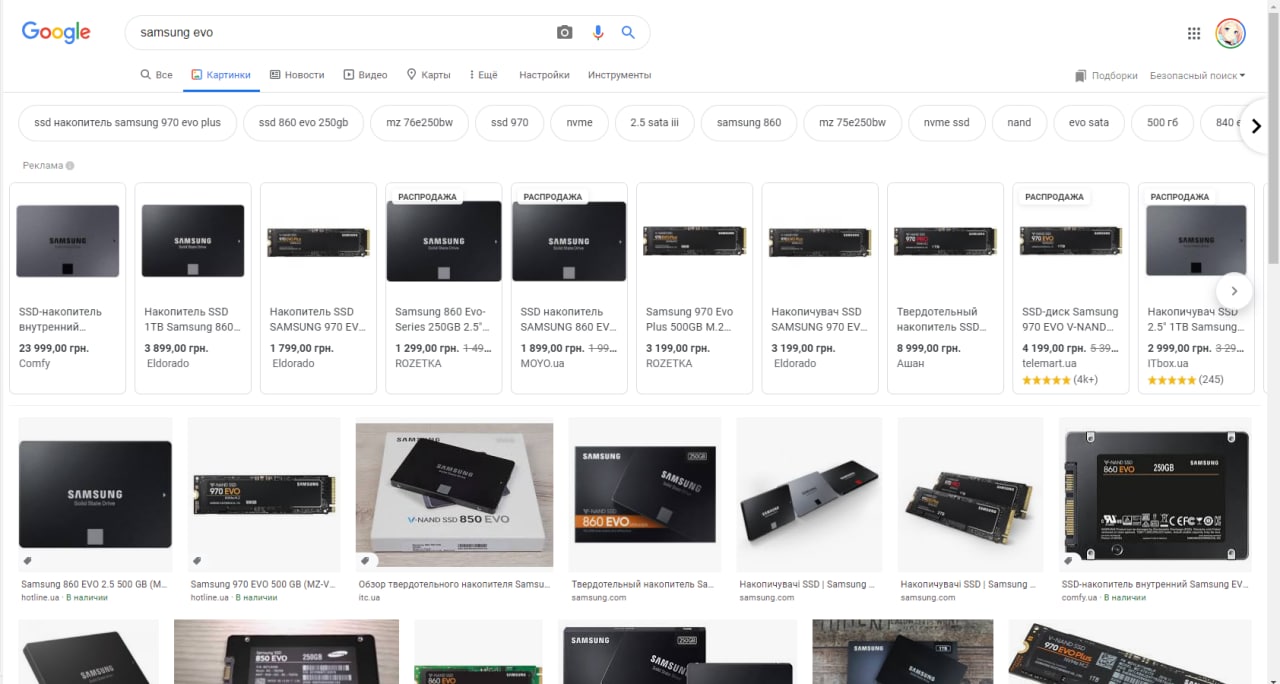The image size is (1280, 684).
Task: Select the samsung 860 chip
Action: [x=749, y=123]
